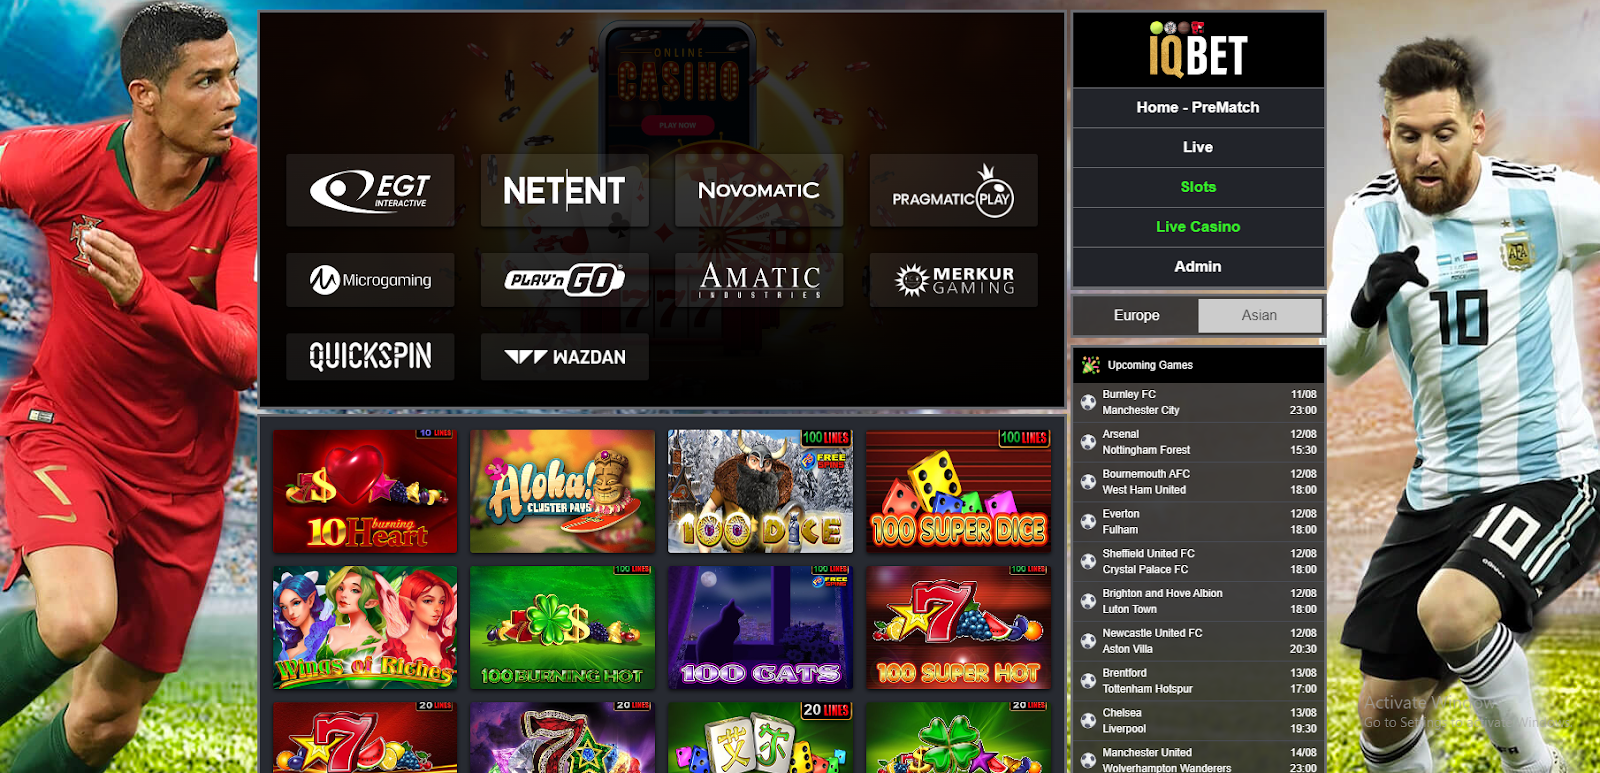Viewport: 1600px width, 773px height.
Task: Choose the Novomatic provider logo
Action: coord(759,190)
